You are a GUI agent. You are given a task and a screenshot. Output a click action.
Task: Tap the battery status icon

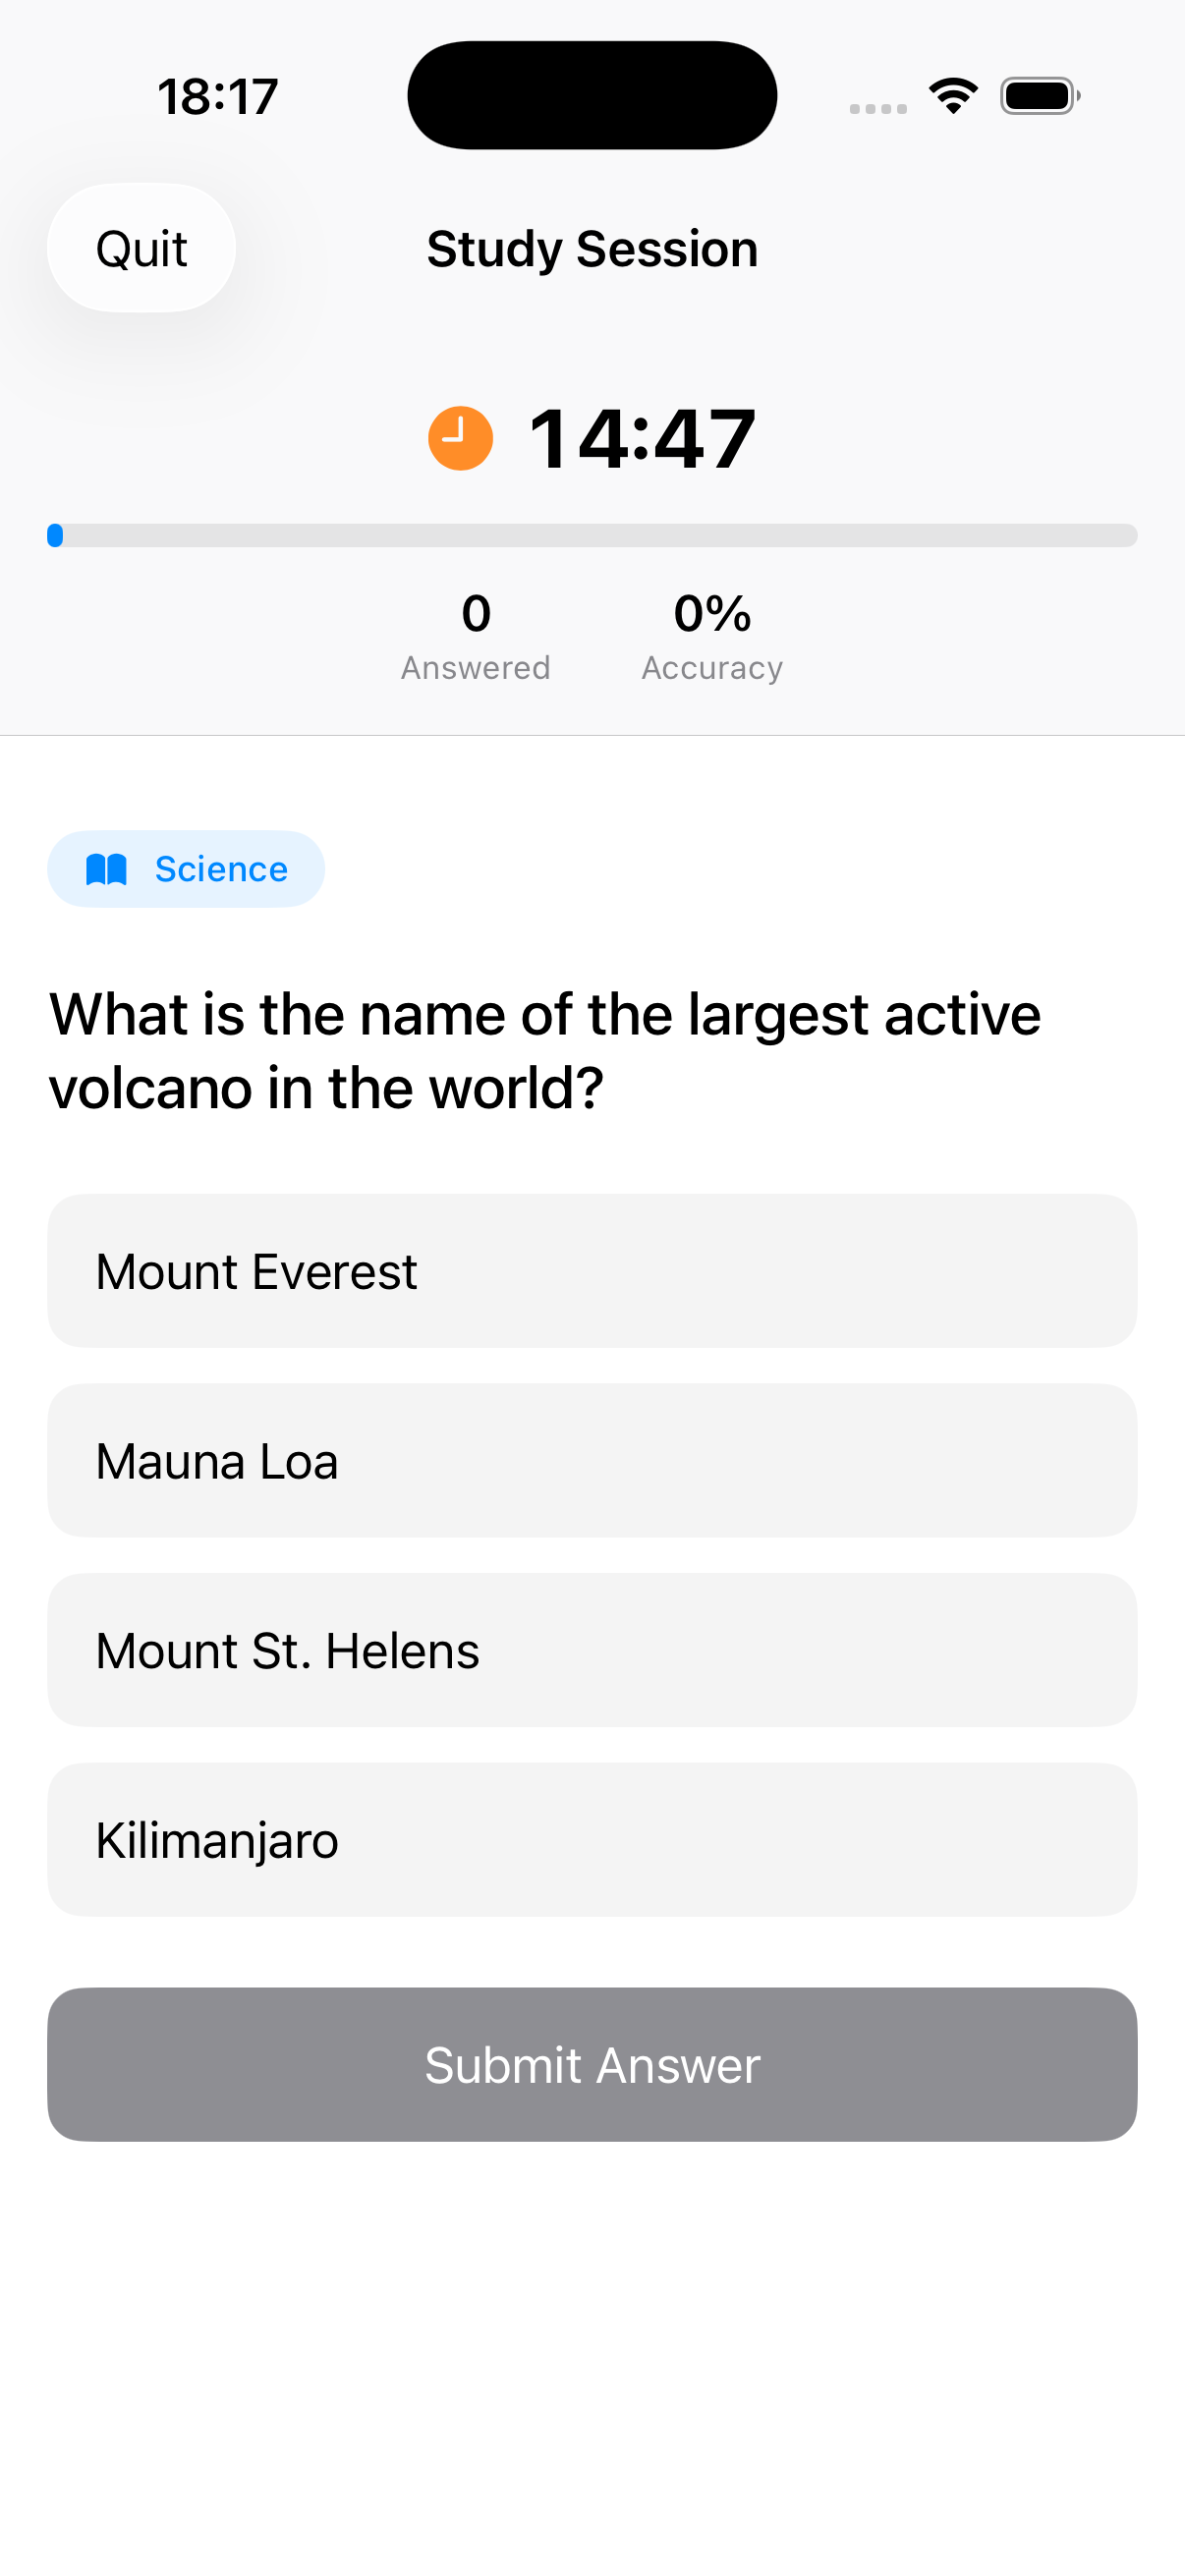tap(1039, 96)
